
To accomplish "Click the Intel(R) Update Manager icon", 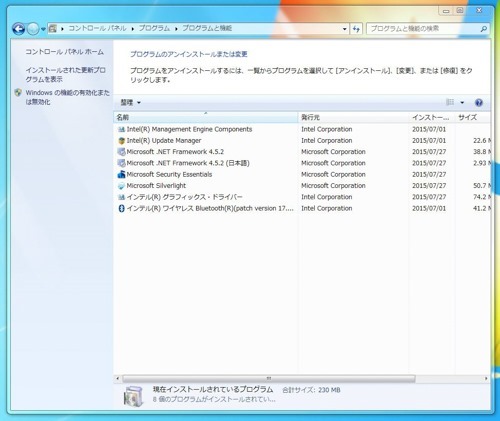I will [121, 141].
